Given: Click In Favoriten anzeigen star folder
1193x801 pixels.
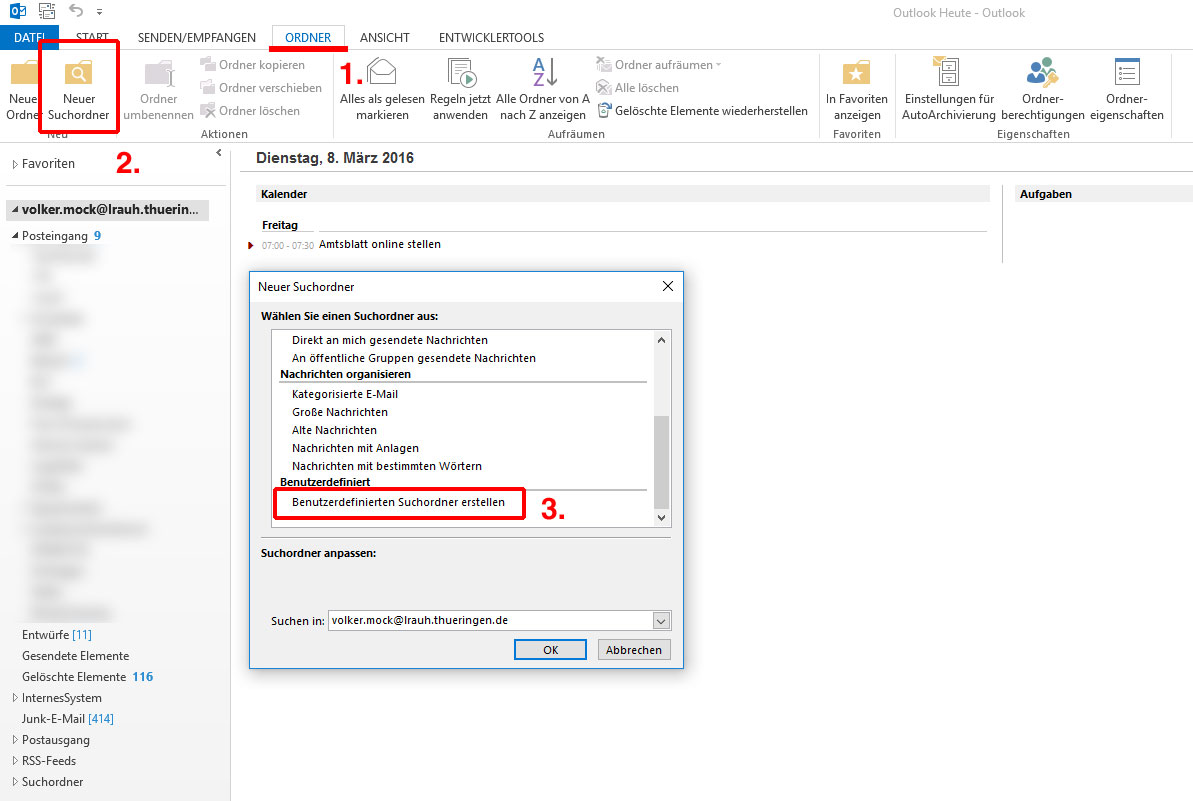Looking at the screenshot, I should pos(857,74).
